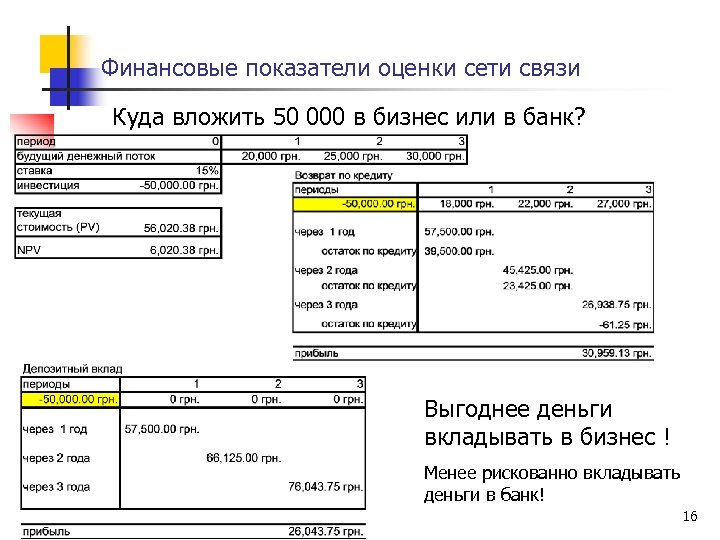
Task: Click "через 3 года" in the deposit table
Action: [56, 487]
